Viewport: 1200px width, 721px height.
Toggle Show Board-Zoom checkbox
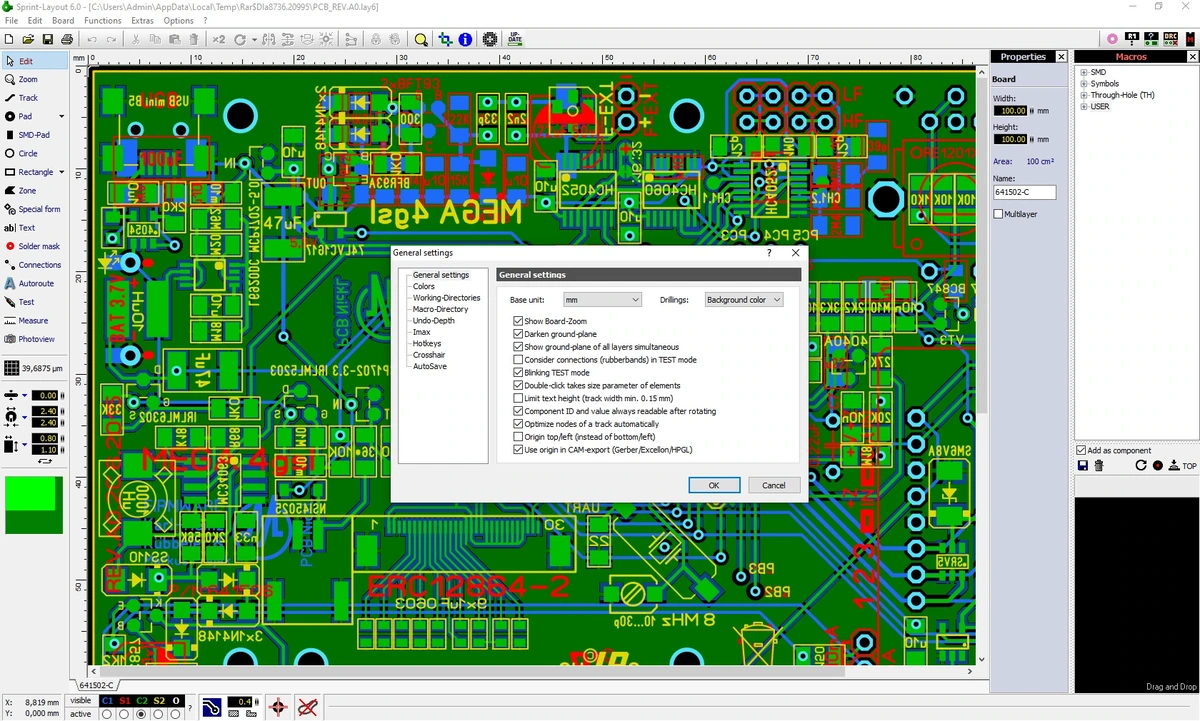click(518, 321)
